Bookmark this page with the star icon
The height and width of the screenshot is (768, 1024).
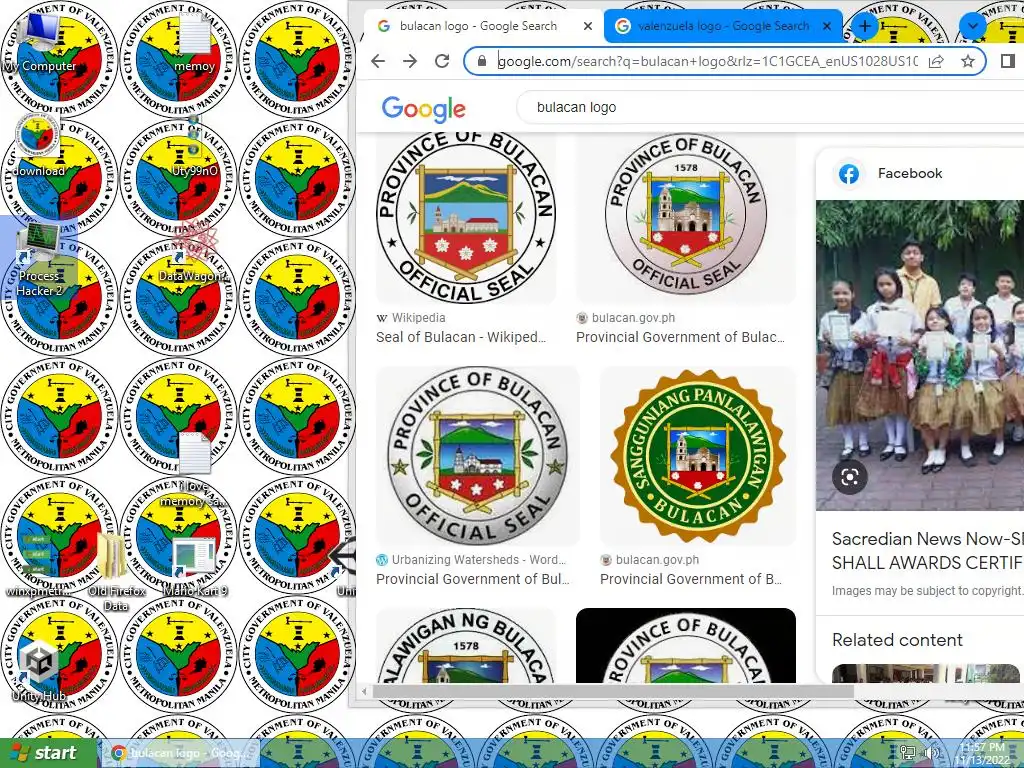pos(968,61)
